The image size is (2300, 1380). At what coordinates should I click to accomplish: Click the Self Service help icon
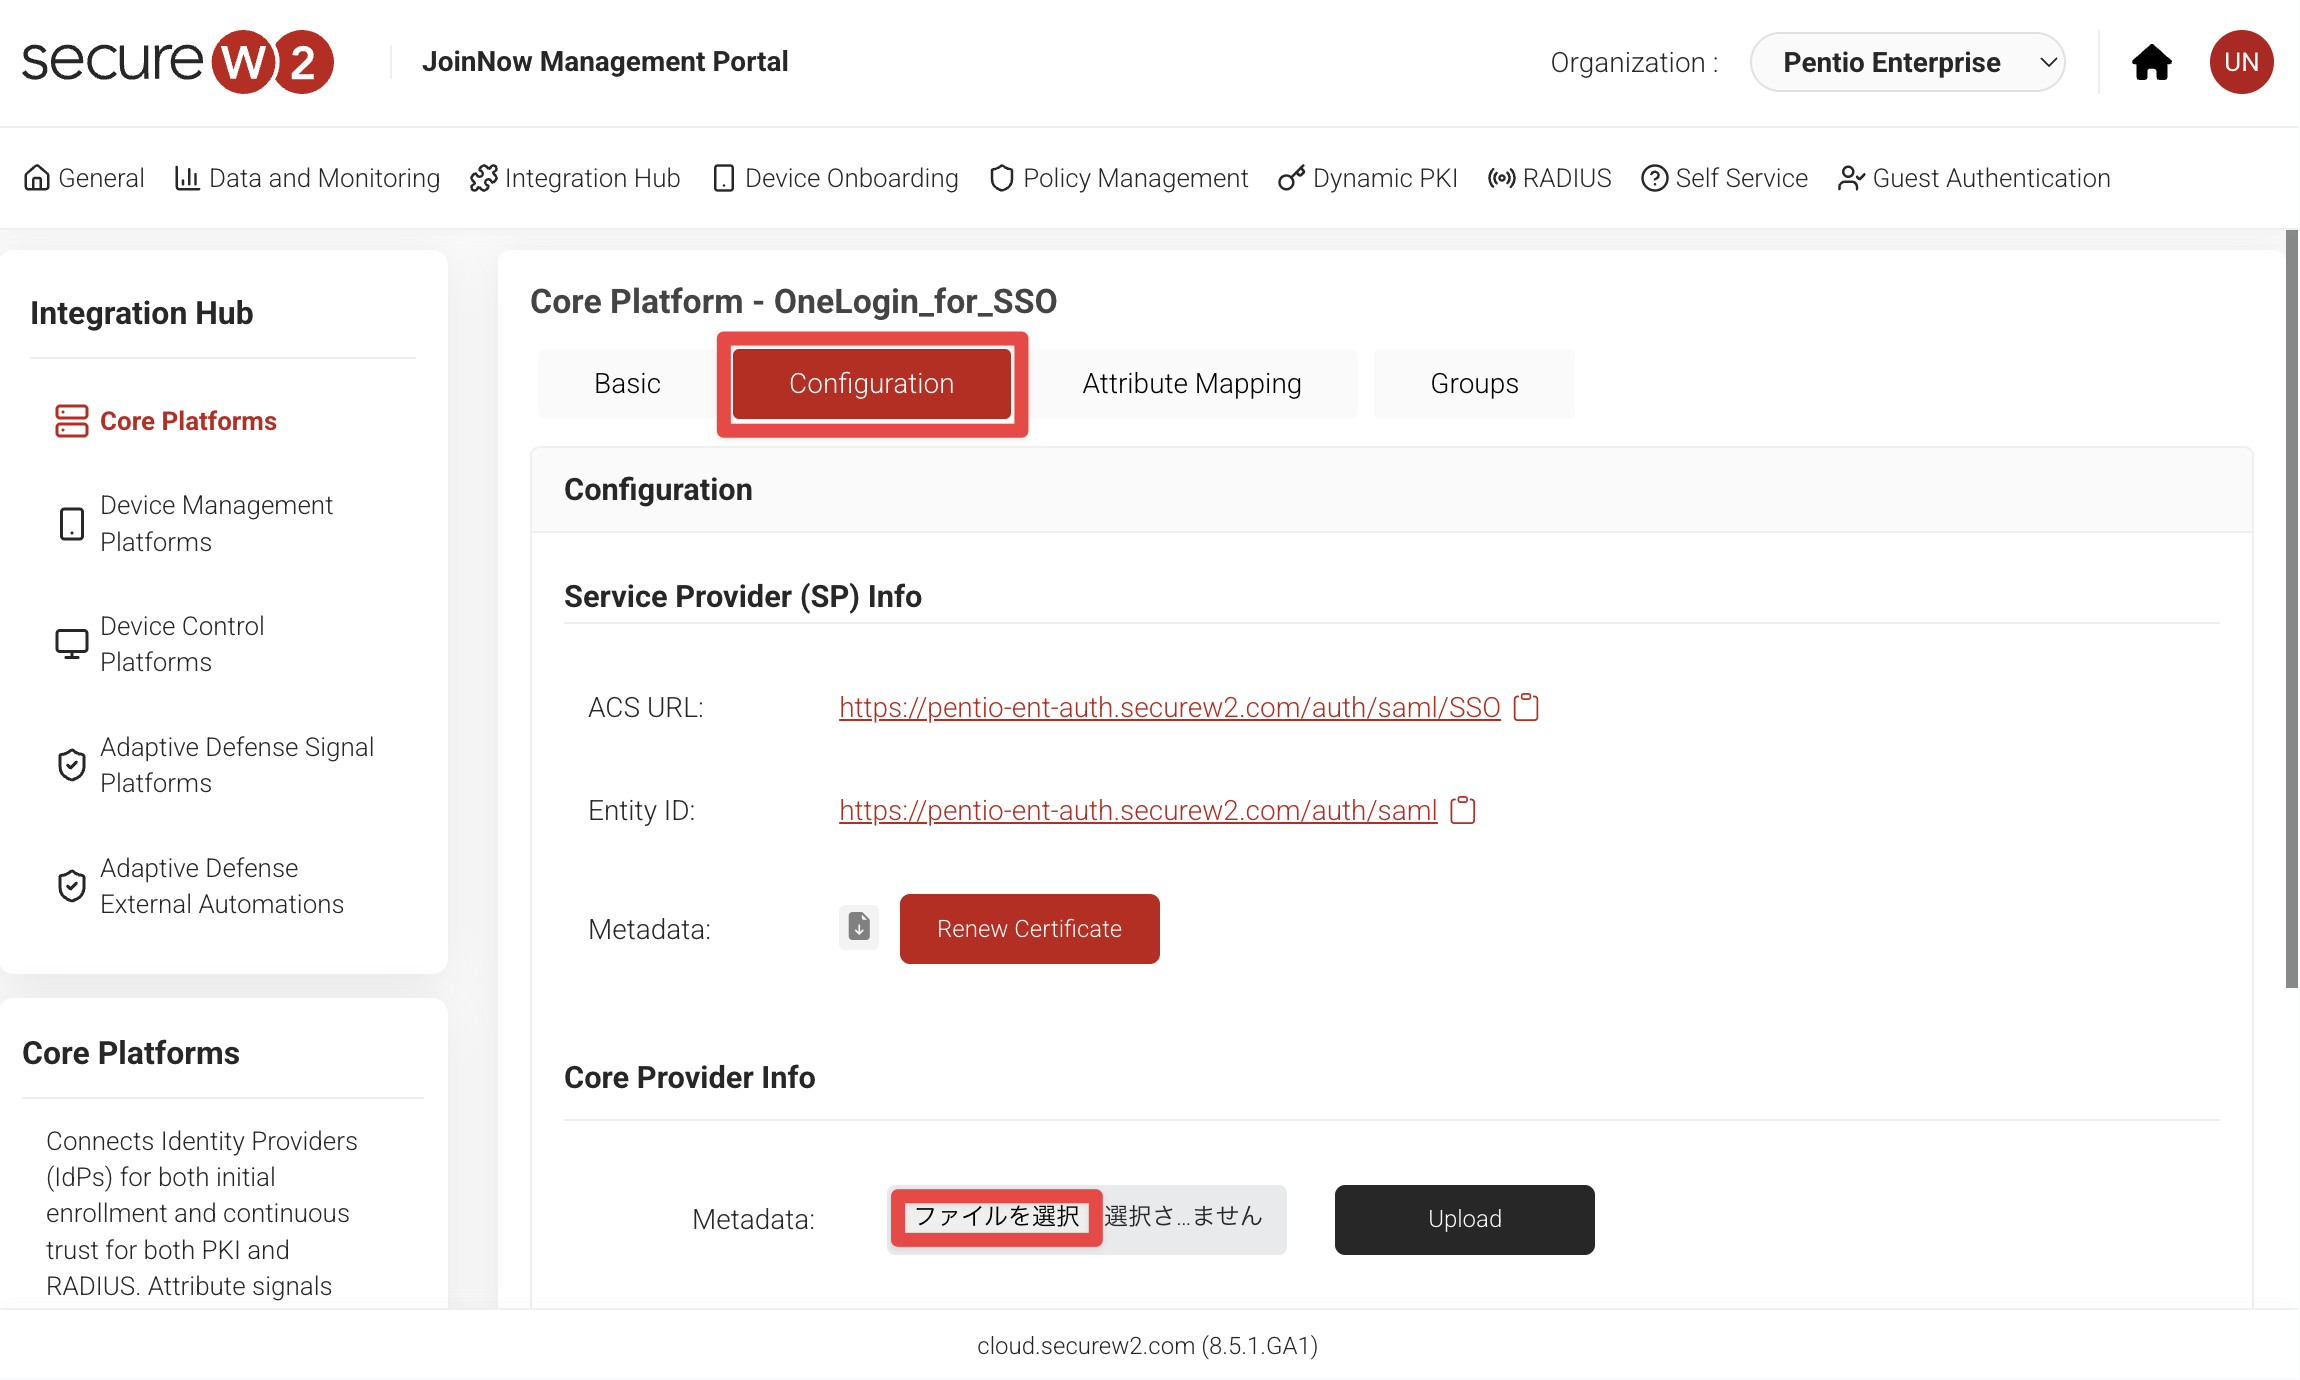[1655, 178]
